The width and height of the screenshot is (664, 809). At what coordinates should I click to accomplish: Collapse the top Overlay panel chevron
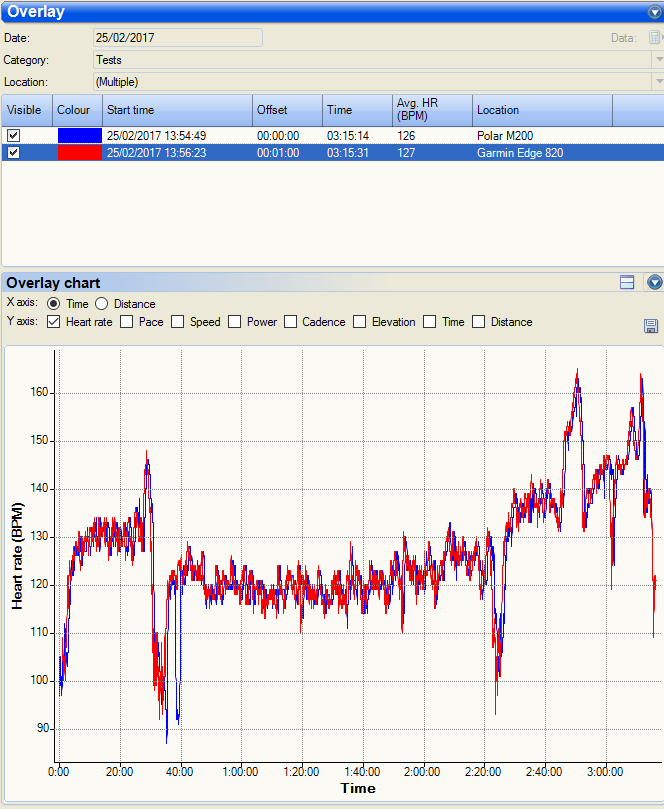654,12
